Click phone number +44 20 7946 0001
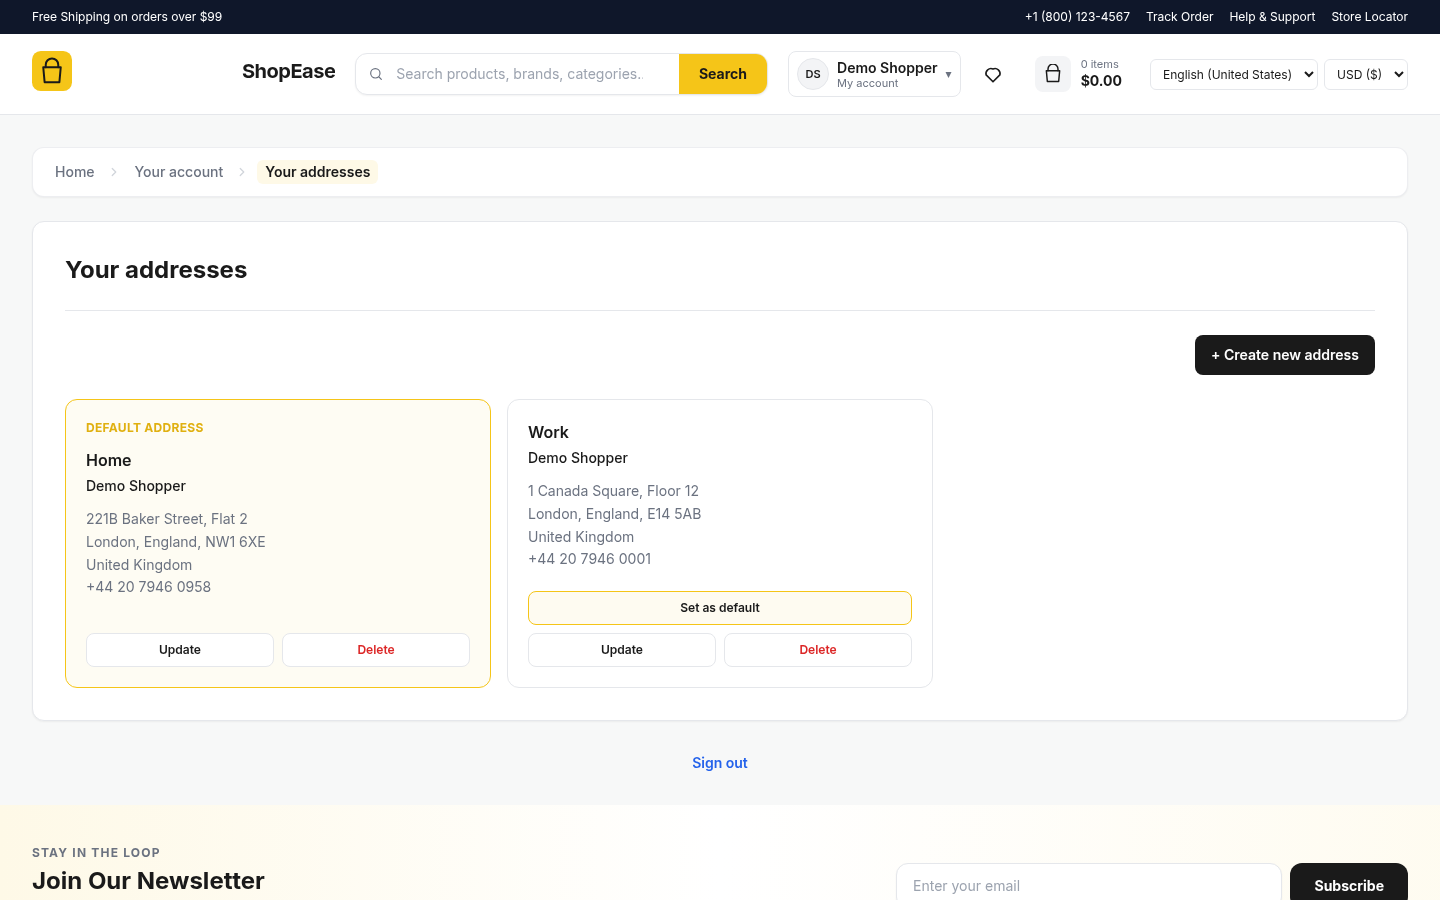 [x=589, y=559]
